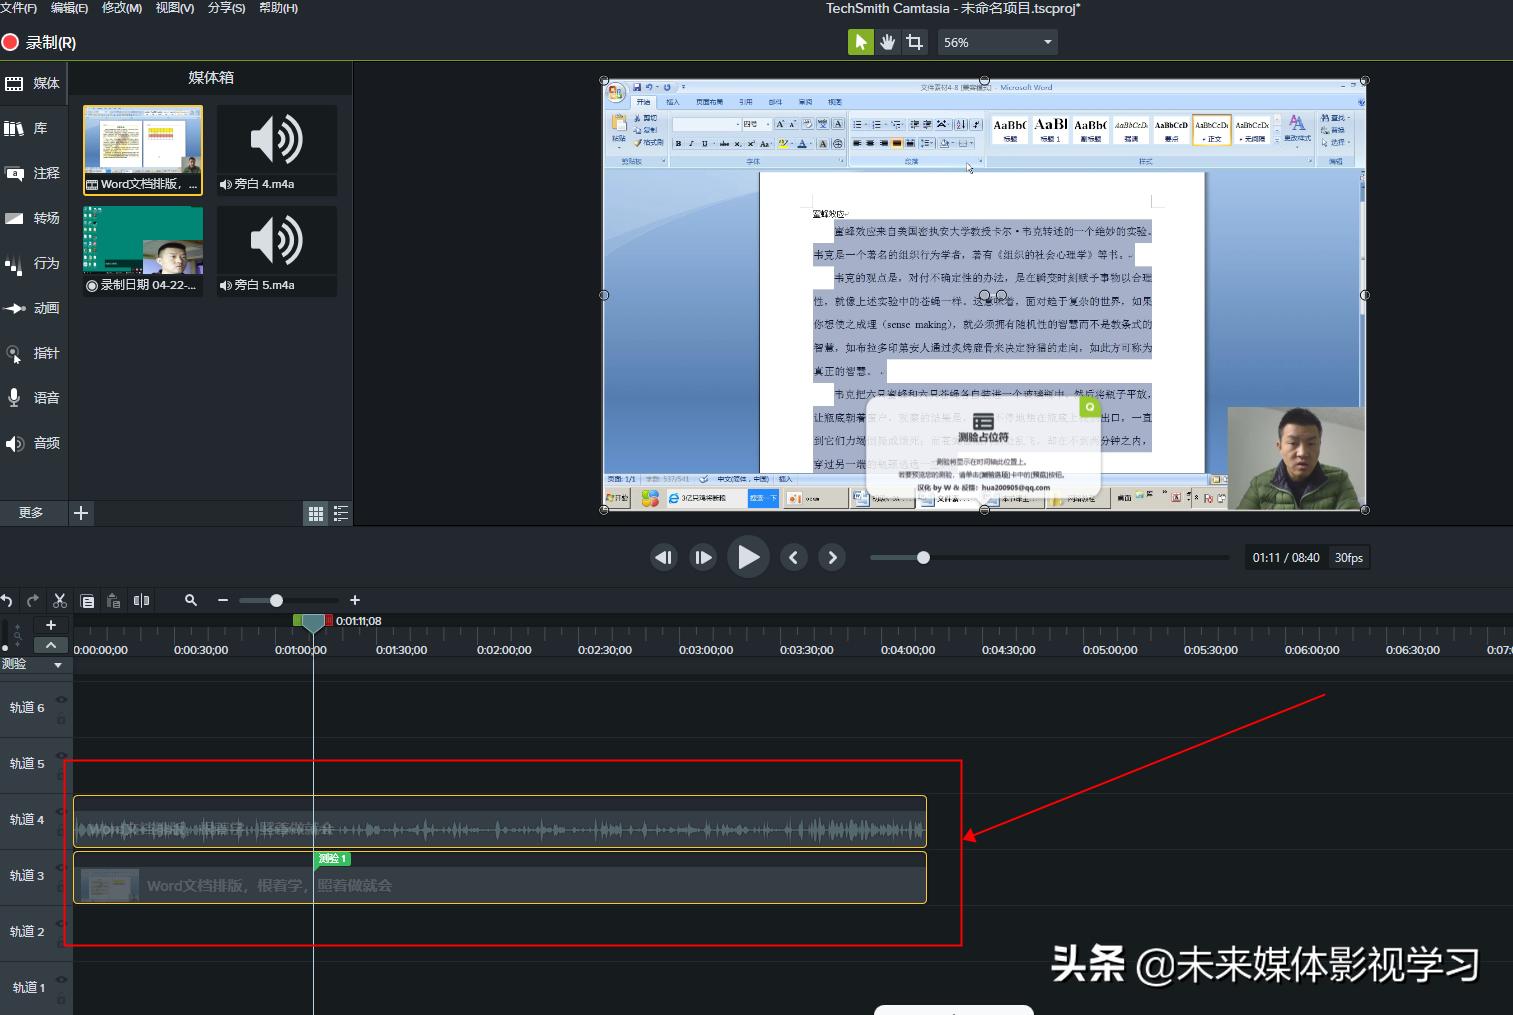Open the 转场 transitions tab
This screenshot has width=1513, height=1015.
coord(34,218)
